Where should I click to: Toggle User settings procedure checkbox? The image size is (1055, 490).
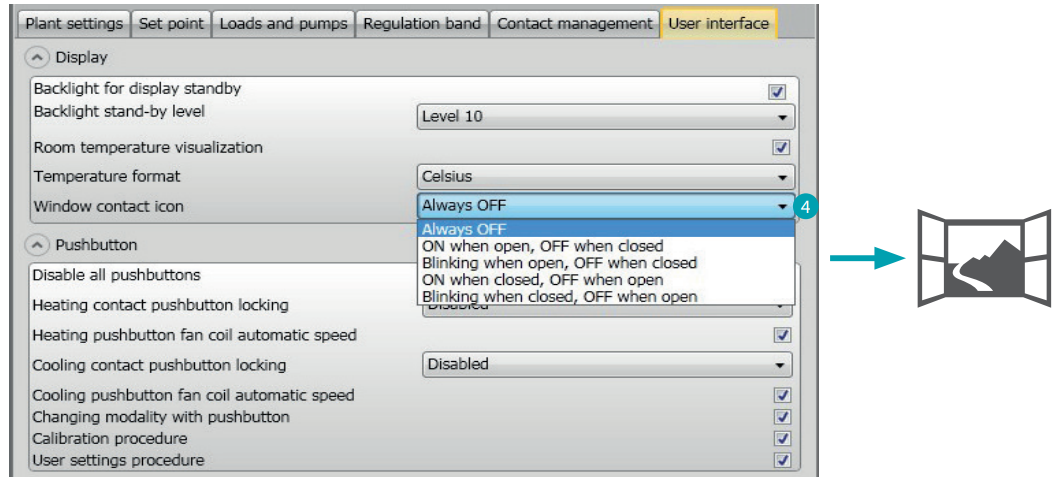pos(783,460)
